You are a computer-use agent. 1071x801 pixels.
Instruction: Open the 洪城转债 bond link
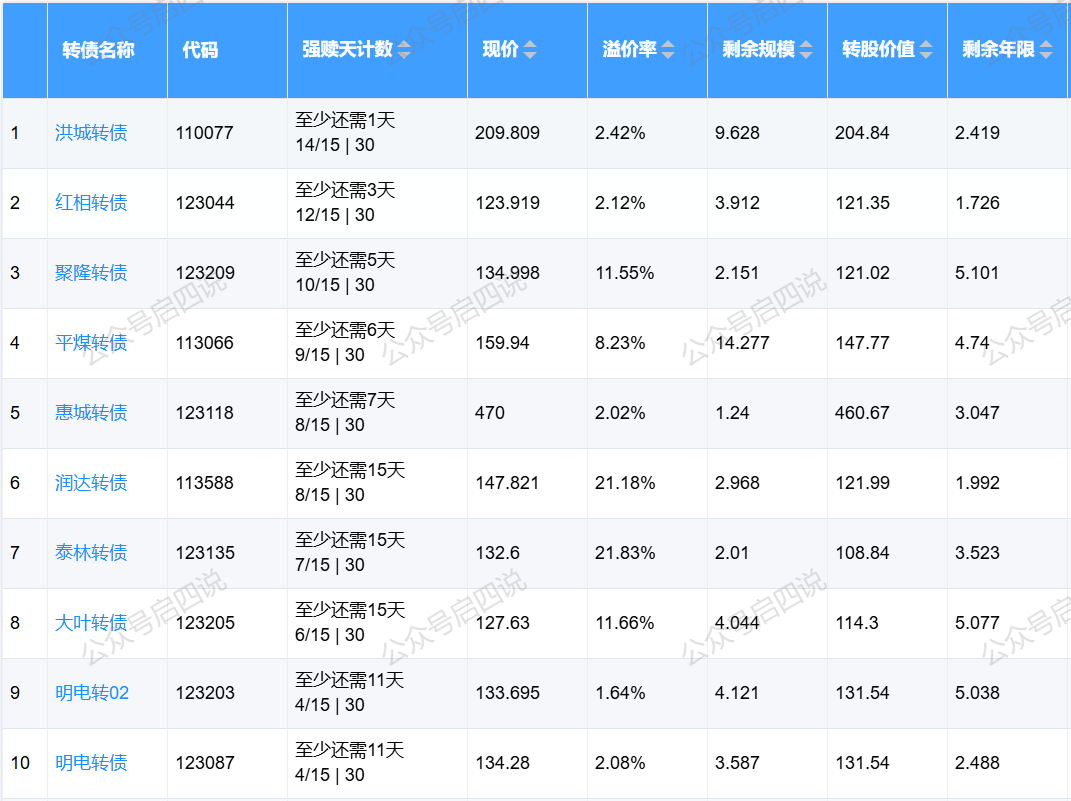(x=91, y=133)
